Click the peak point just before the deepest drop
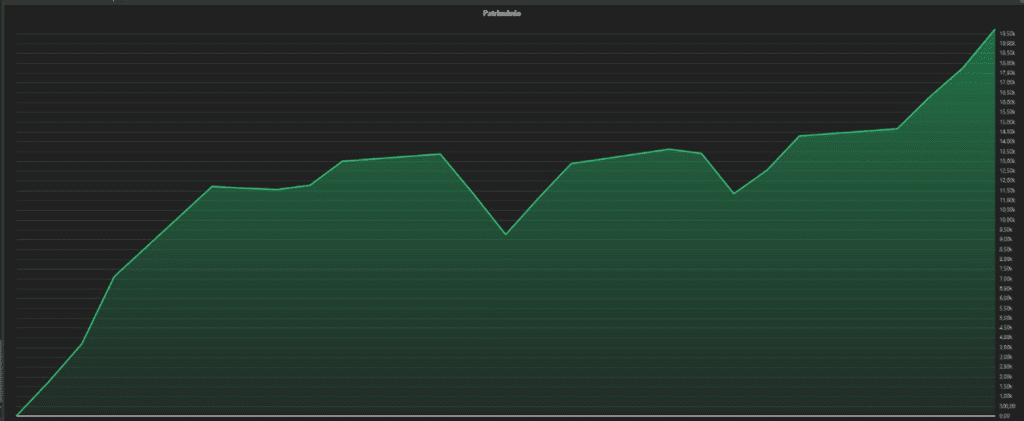Screen dimensions: 1024x421 [441, 154]
